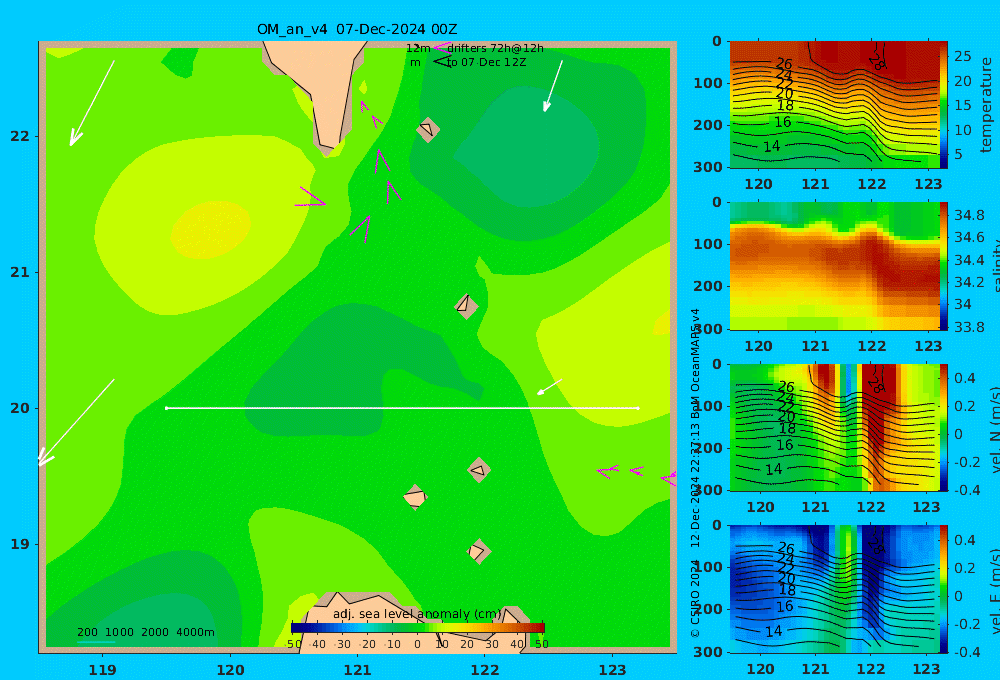Click depth label 300 on the salinity panel

coord(708,329)
